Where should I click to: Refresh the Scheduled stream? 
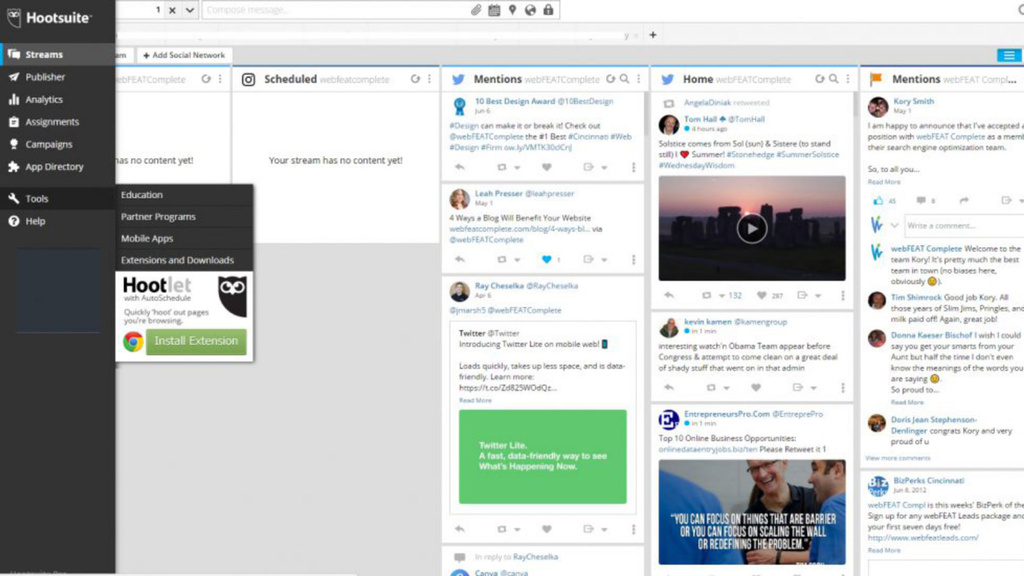tap(415, 79)
